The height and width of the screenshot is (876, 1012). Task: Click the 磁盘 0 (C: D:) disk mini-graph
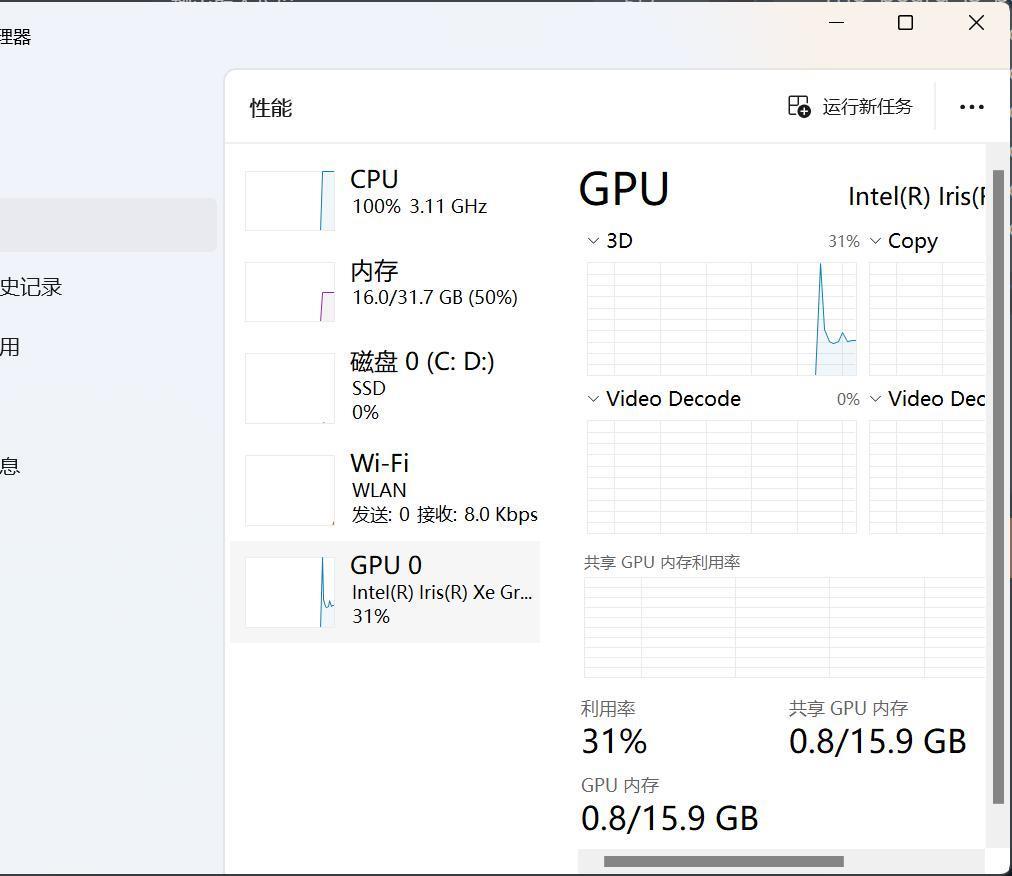(x=289, y=388)
